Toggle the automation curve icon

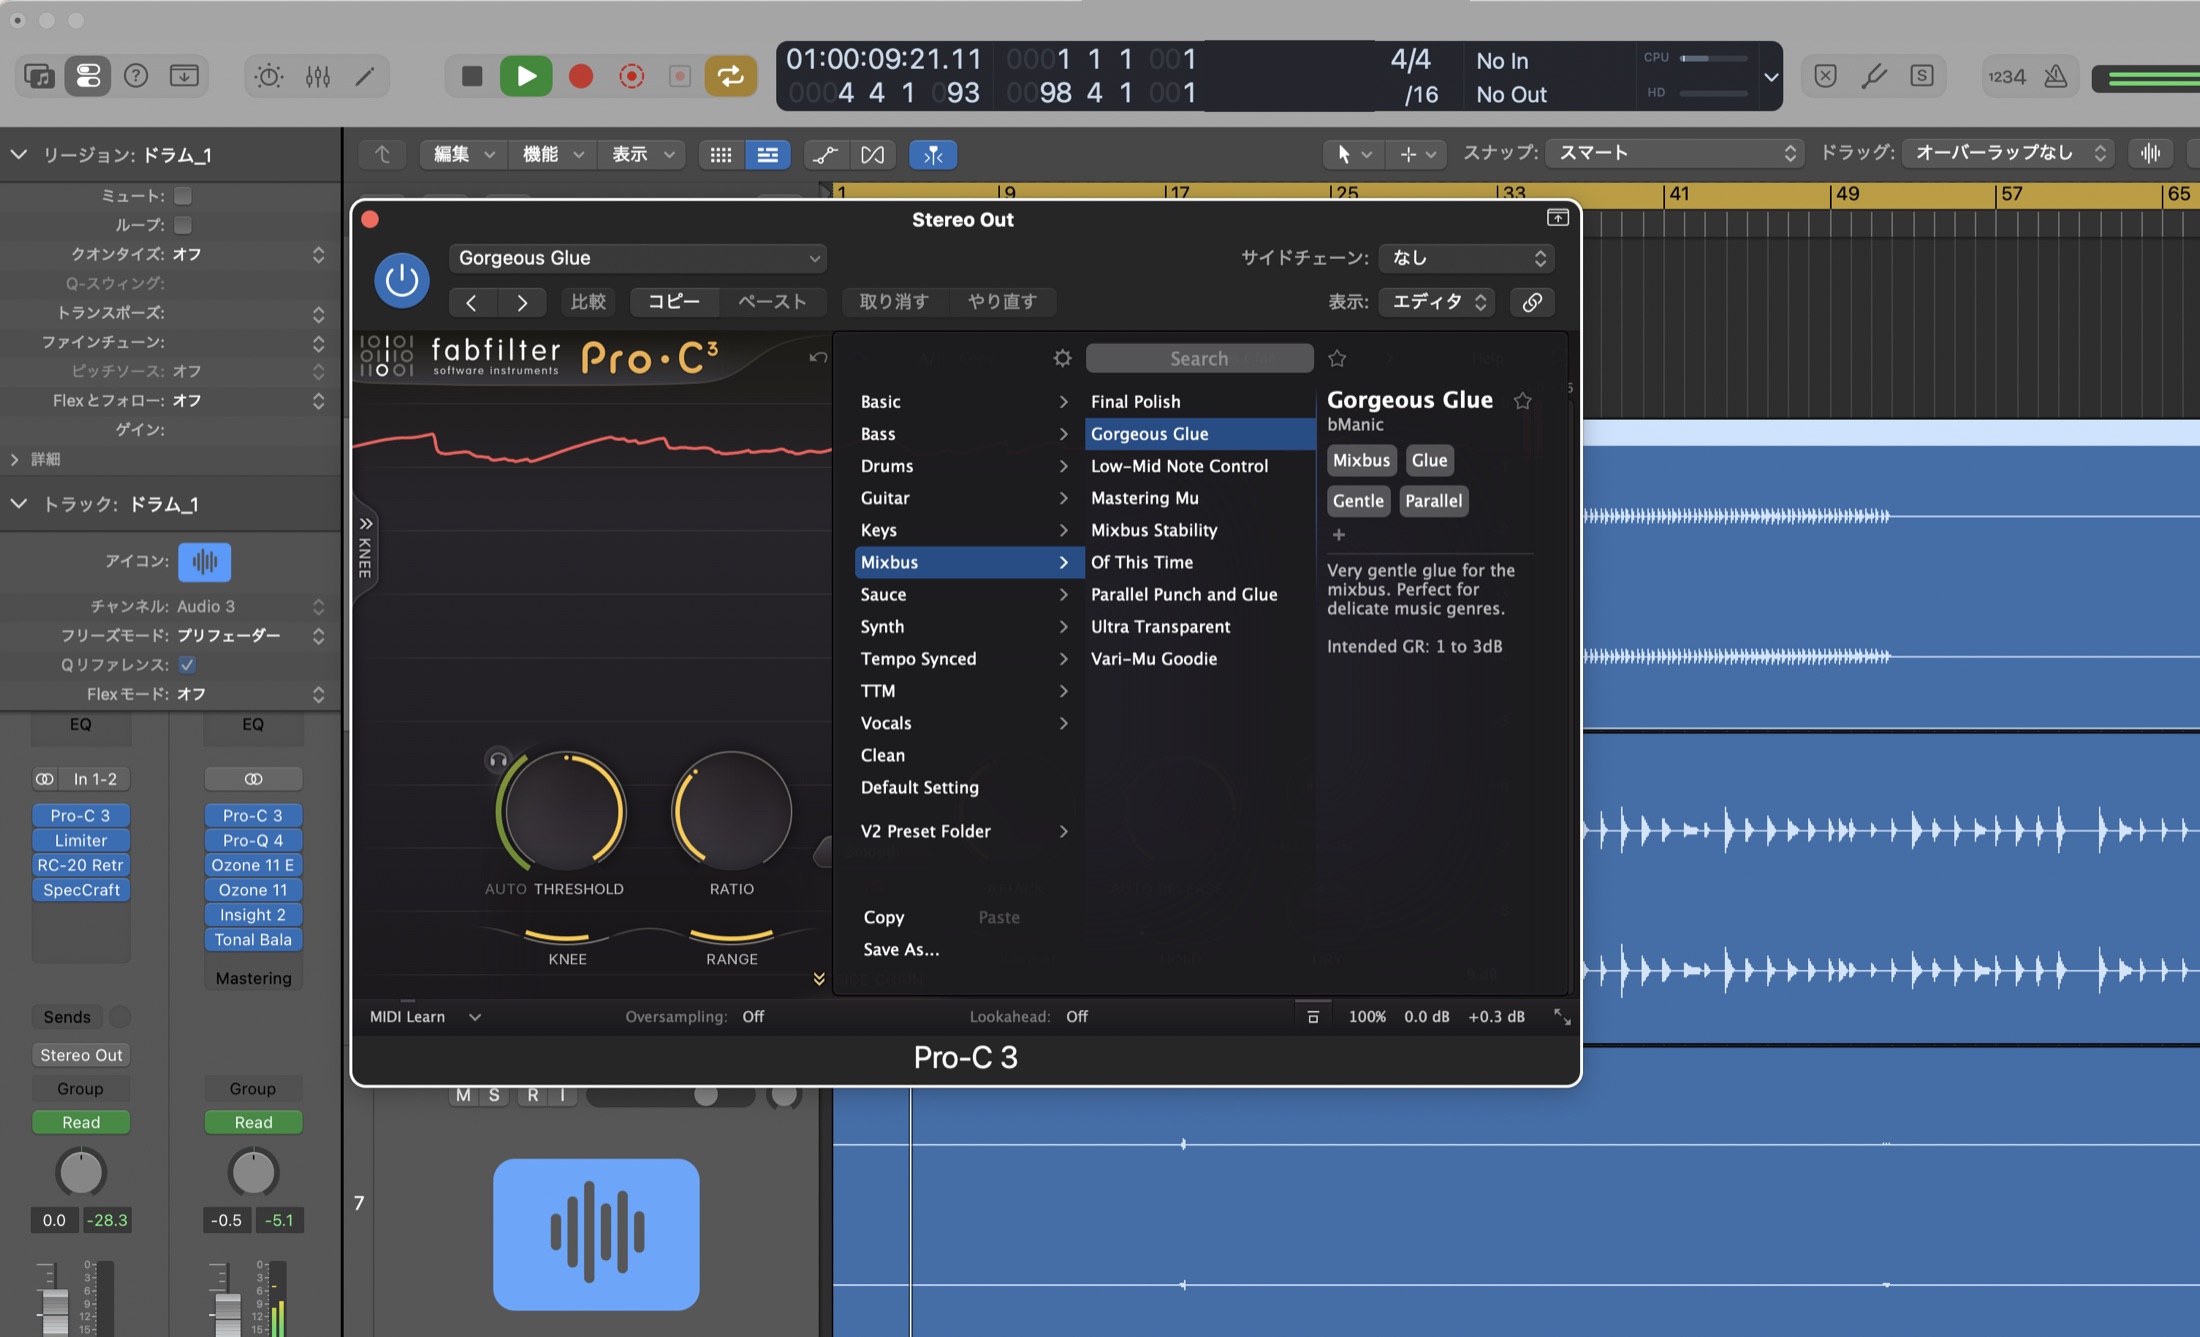tap(825, 154)
